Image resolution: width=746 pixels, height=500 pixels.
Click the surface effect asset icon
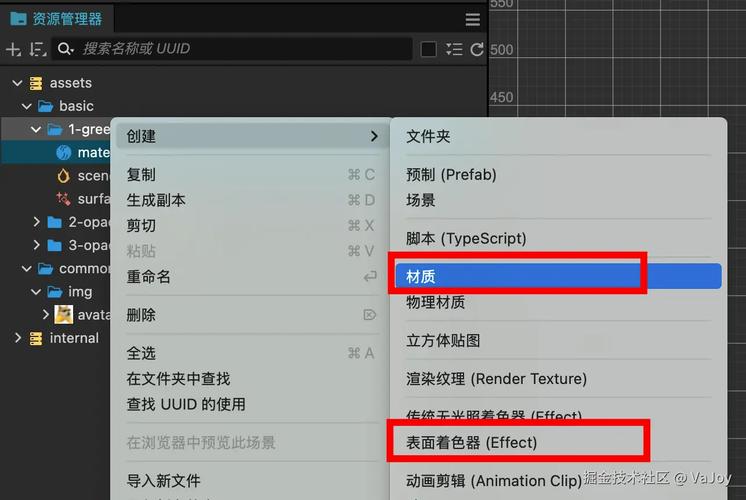coord(64,198)
